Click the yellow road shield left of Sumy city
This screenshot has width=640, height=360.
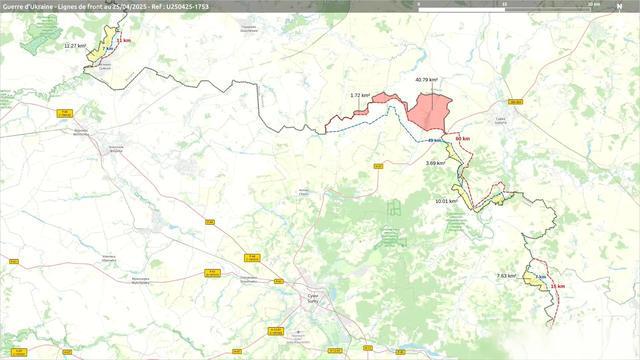278,281
